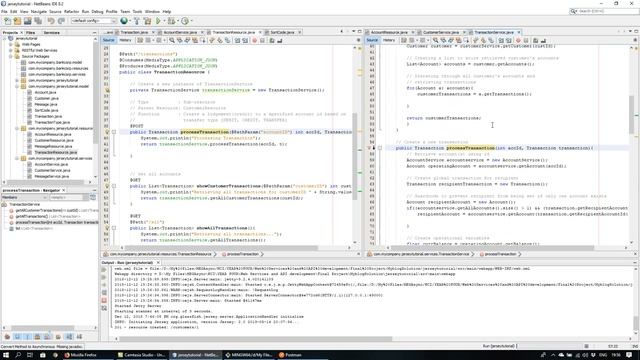Click the Debug Project toolbar icon
The image size is (640, 360).
pos(171,21)
